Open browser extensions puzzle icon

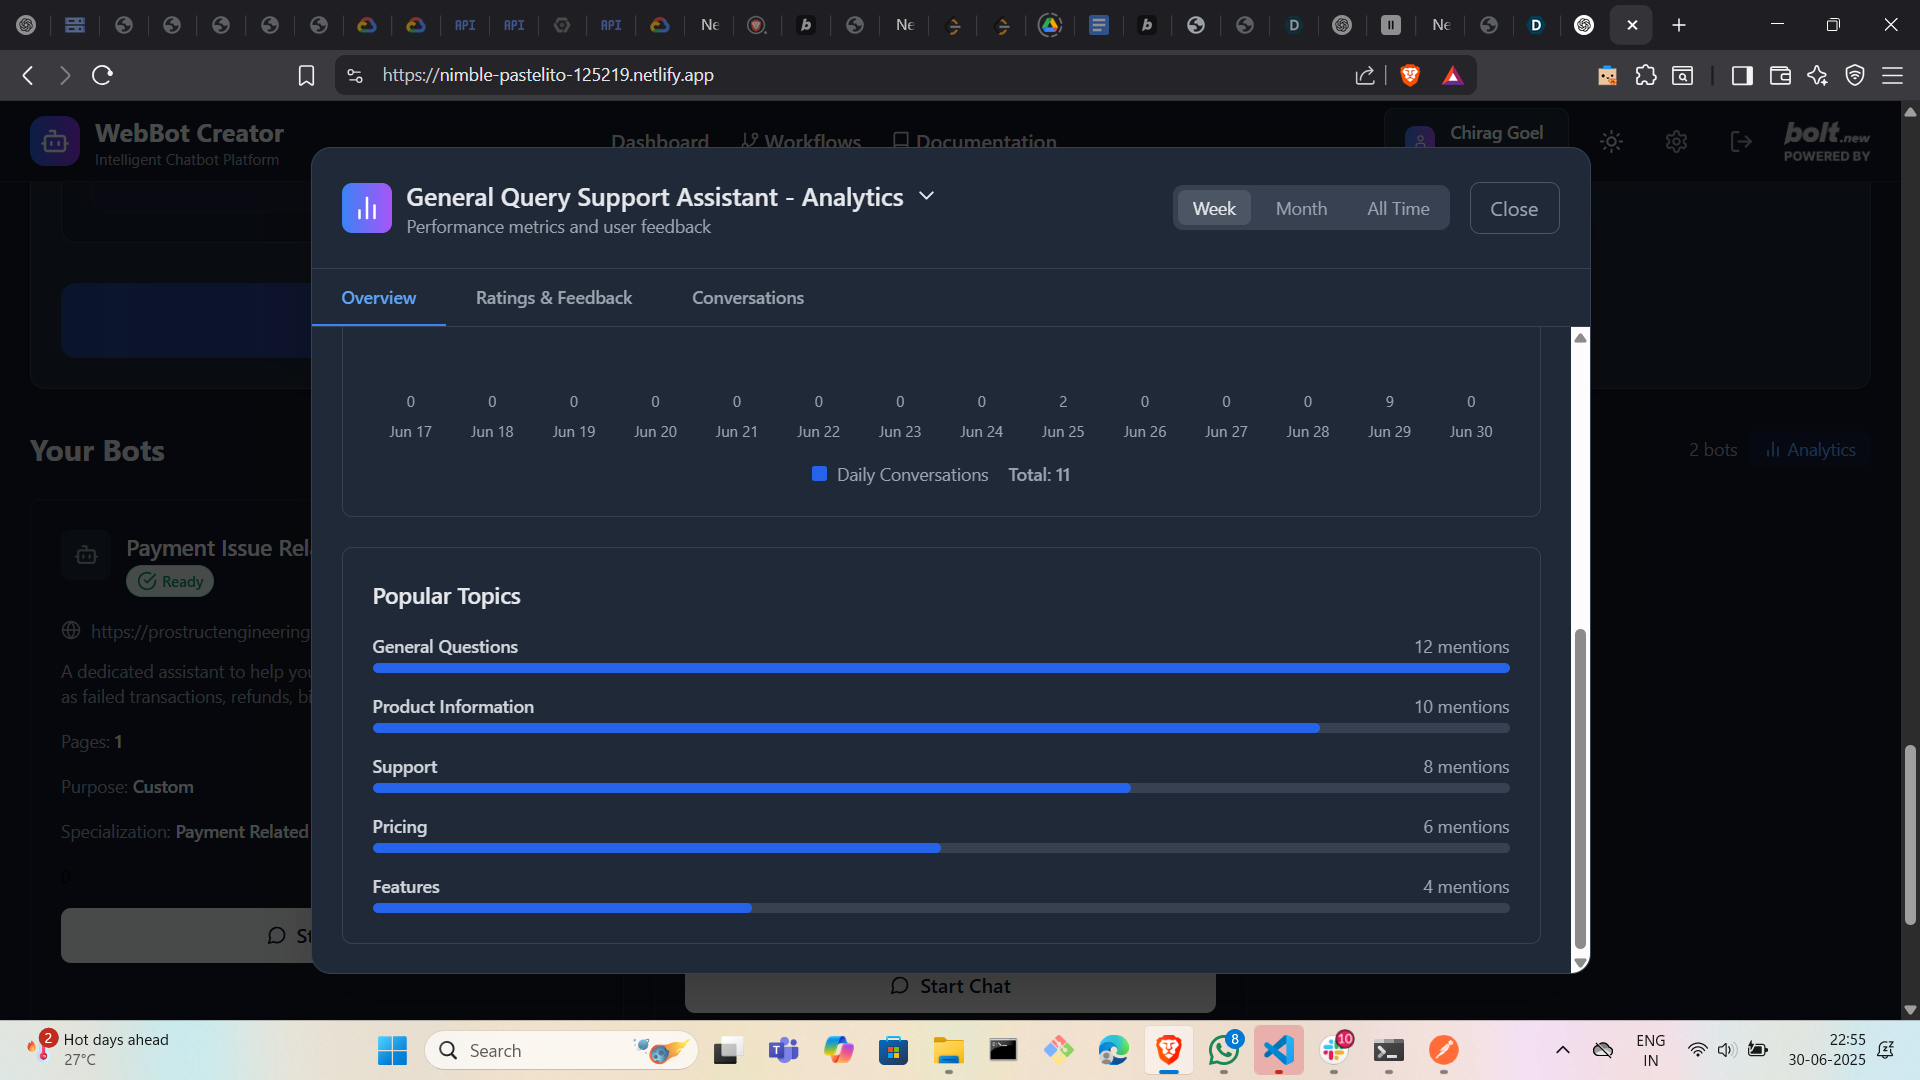(1646, 75)
